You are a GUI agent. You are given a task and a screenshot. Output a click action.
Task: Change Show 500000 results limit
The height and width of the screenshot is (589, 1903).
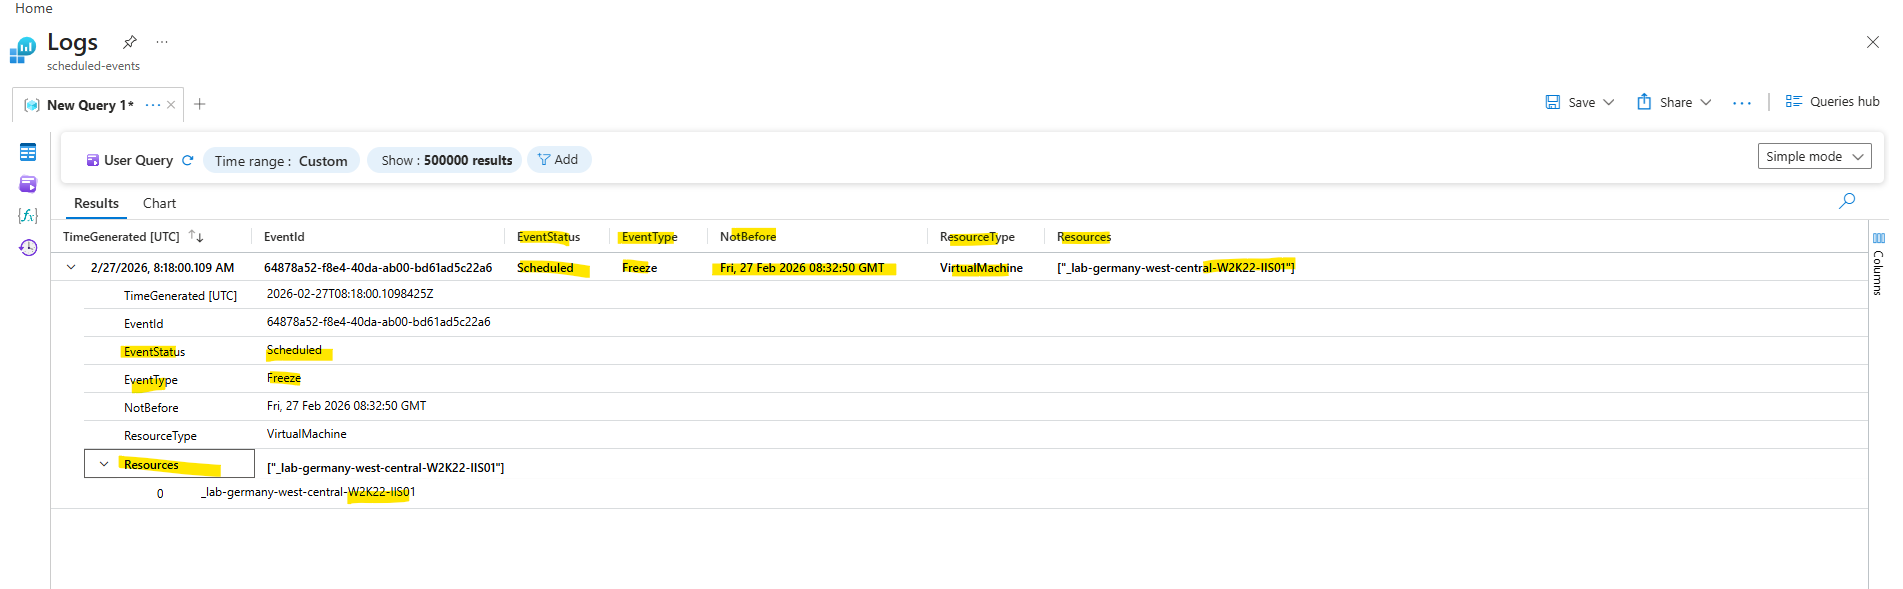tap(446, 160)
